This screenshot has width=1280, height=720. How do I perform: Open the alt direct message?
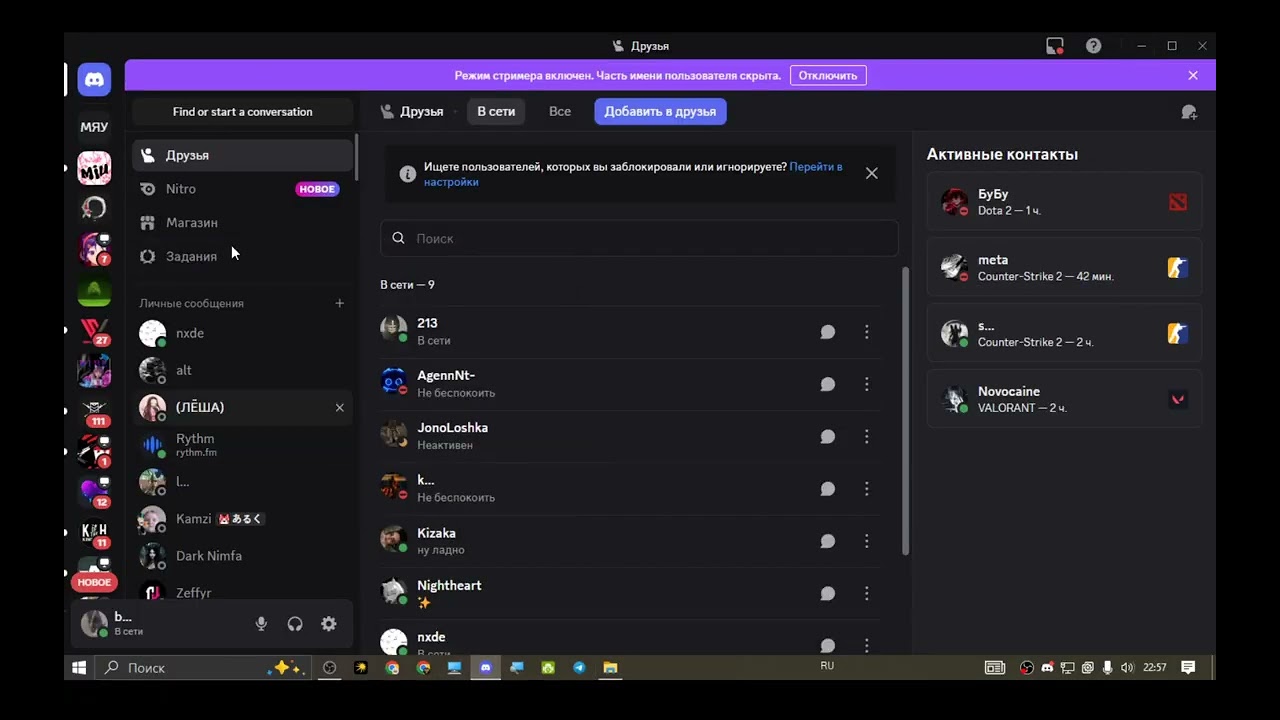click(243, 370)
